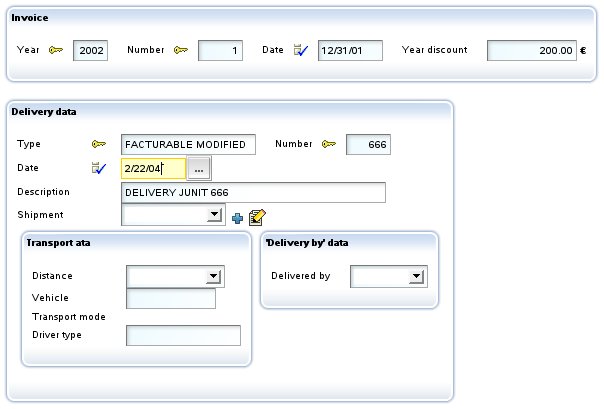
Task: Focus the Vehicle input field
Action: 171,298
